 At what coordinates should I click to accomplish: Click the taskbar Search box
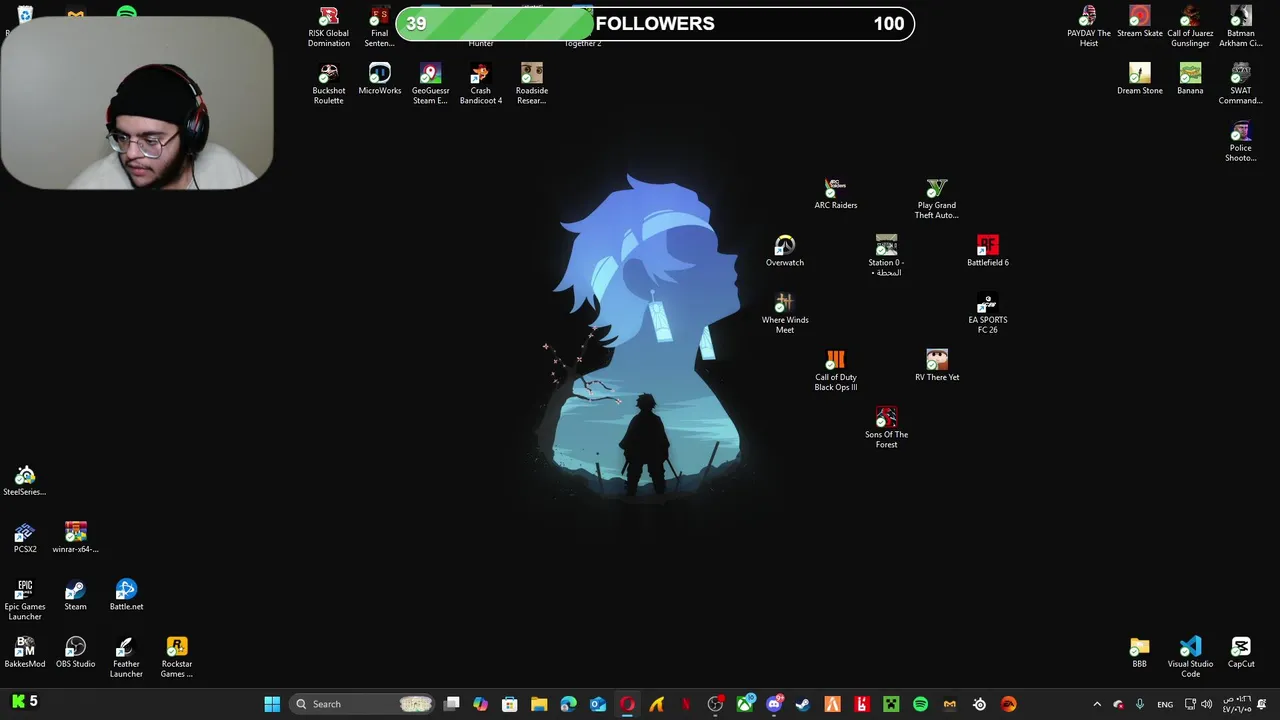[x=363, y=704]
